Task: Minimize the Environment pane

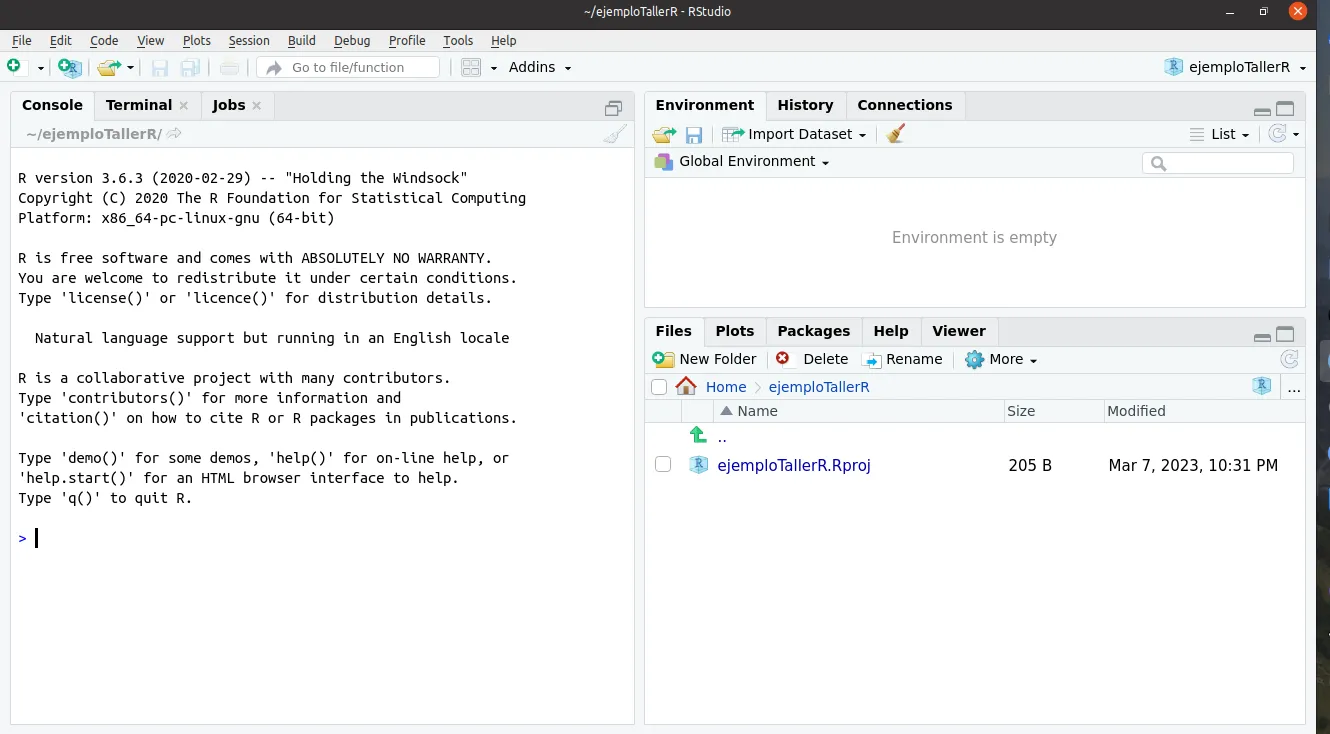Action: (1262, 110)
